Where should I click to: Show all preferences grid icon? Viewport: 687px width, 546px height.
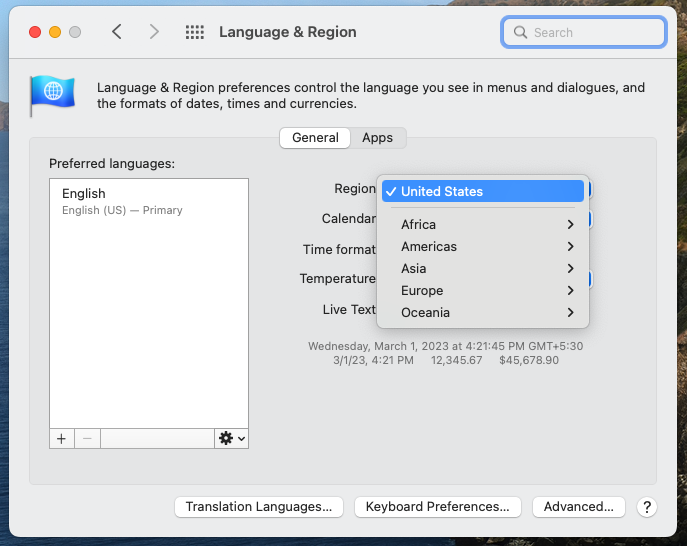195,32
